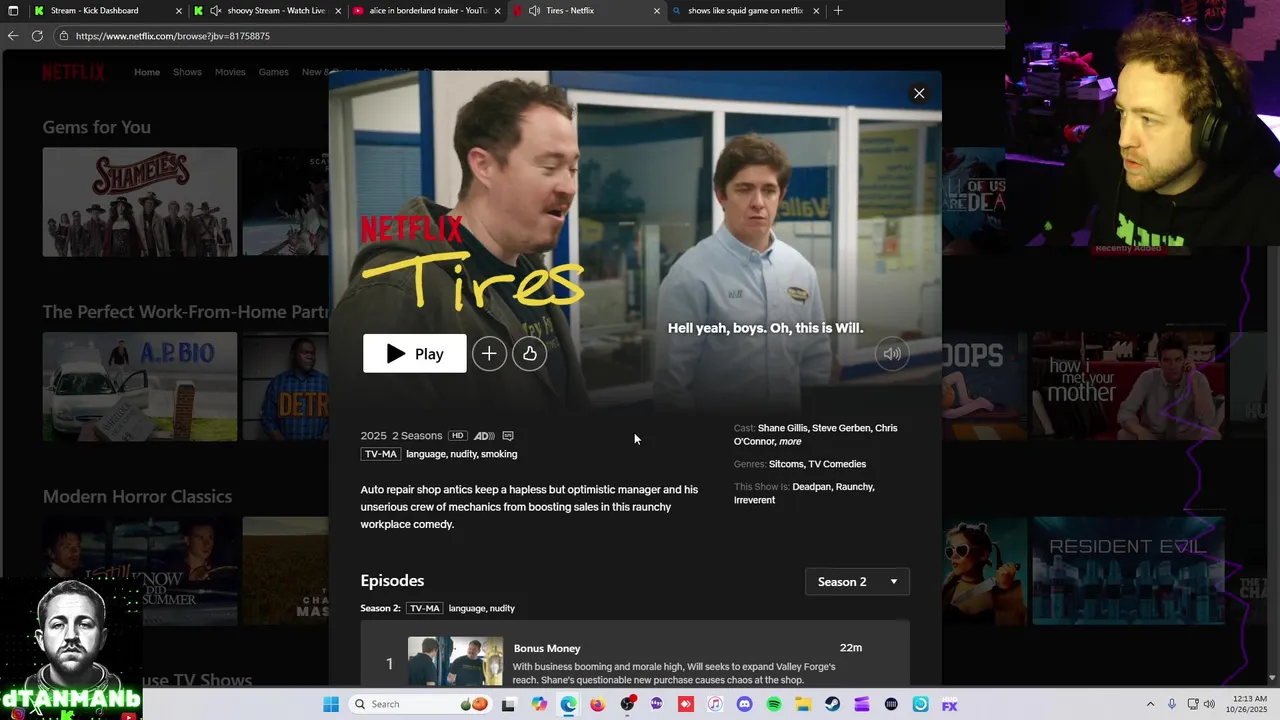Open iTunes from the taskbar
The width and height of the screenshot is (1280, 720).
pyautogui.click(x=715, y=704)
